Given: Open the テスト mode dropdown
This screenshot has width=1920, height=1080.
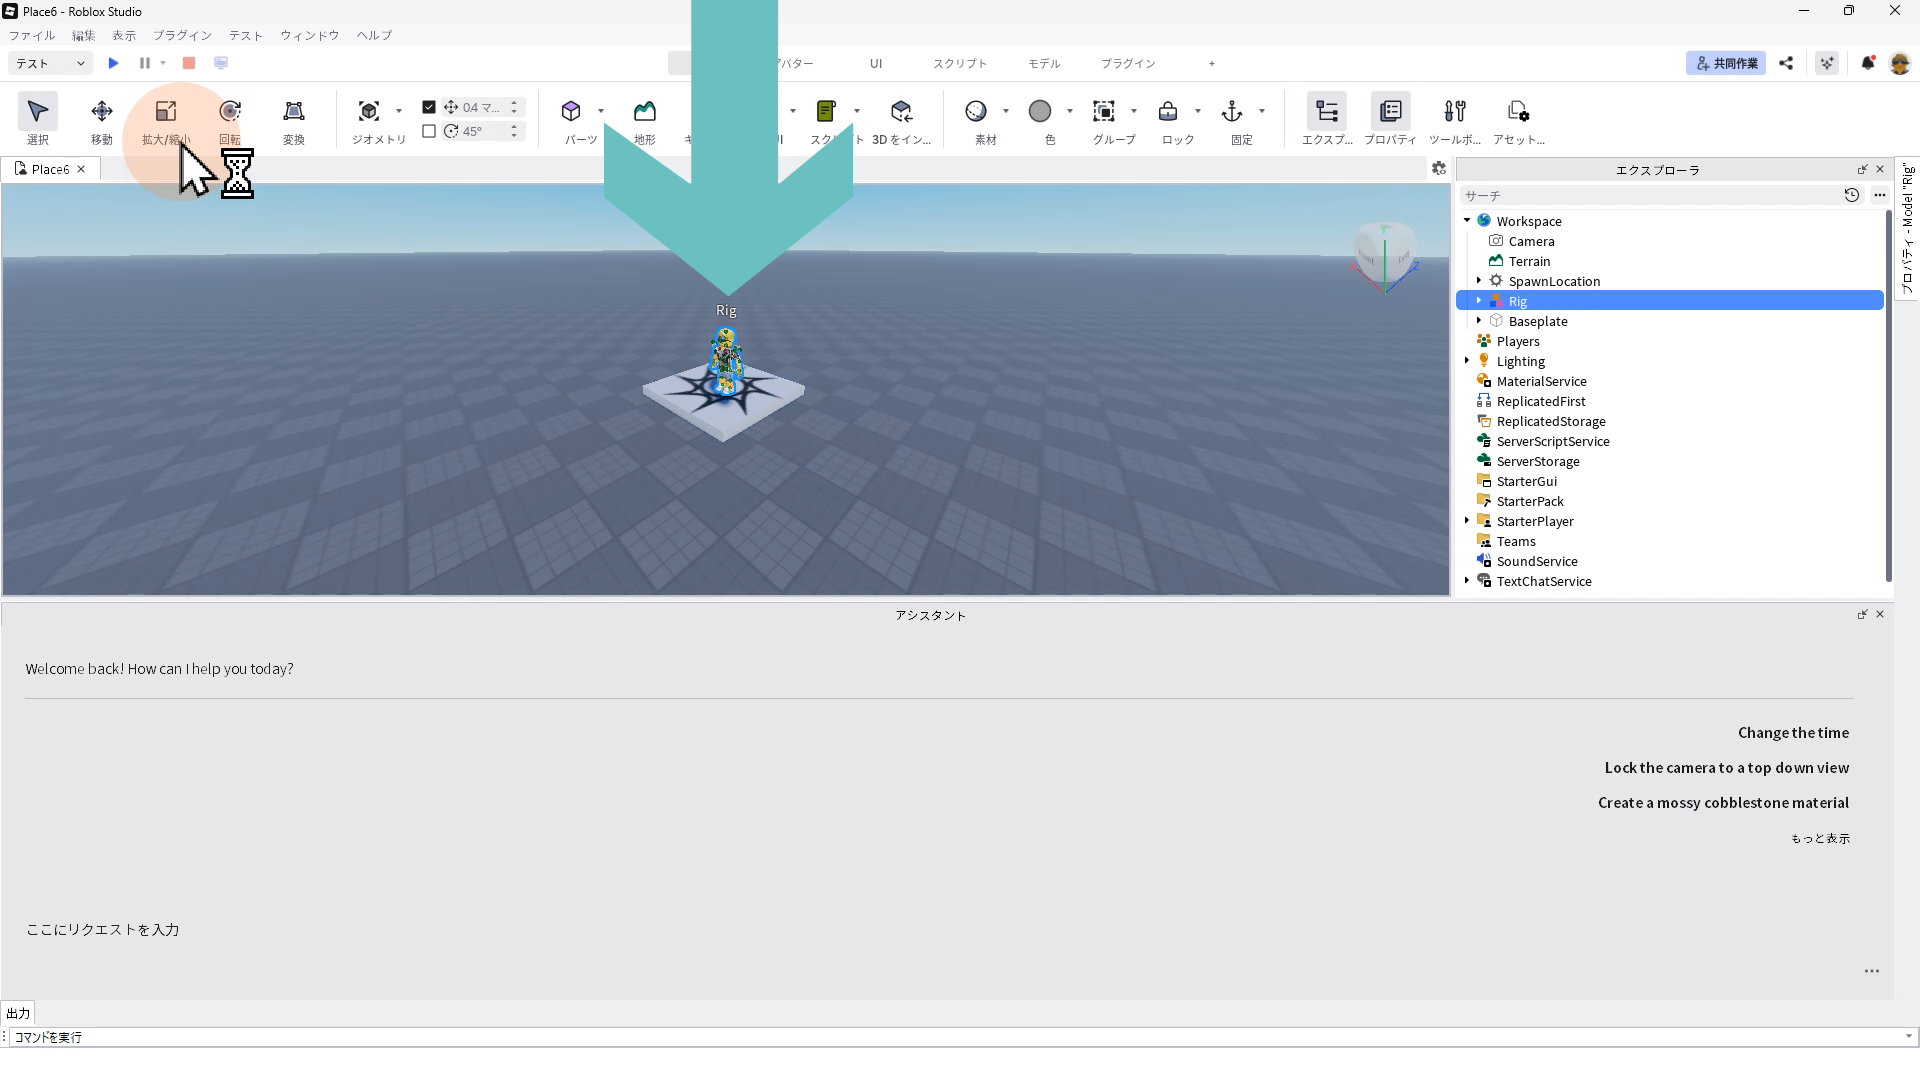Looking at the screenshot, I should pyautogui.click(x=50, y=63).
